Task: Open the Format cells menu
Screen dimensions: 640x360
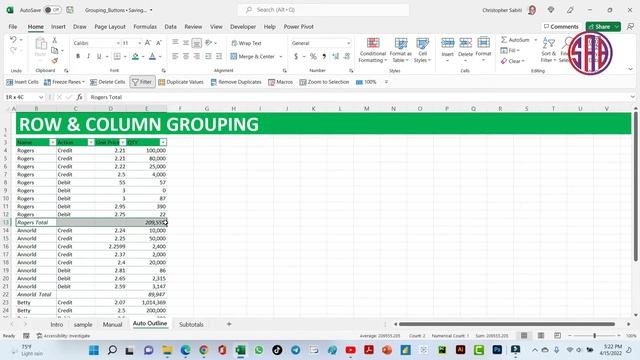Action: pyautogui.click(x=483, y=49)
